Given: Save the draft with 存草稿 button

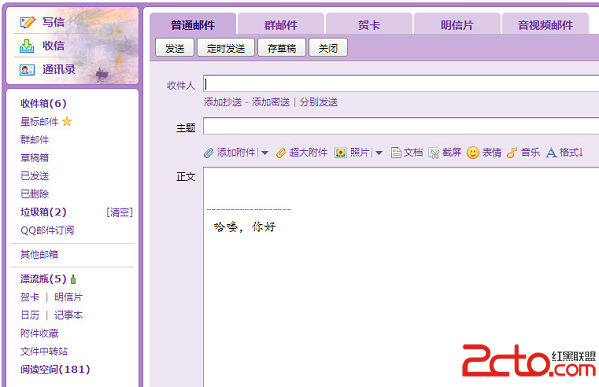Looking at the screenshot, I should click(282, 48).
